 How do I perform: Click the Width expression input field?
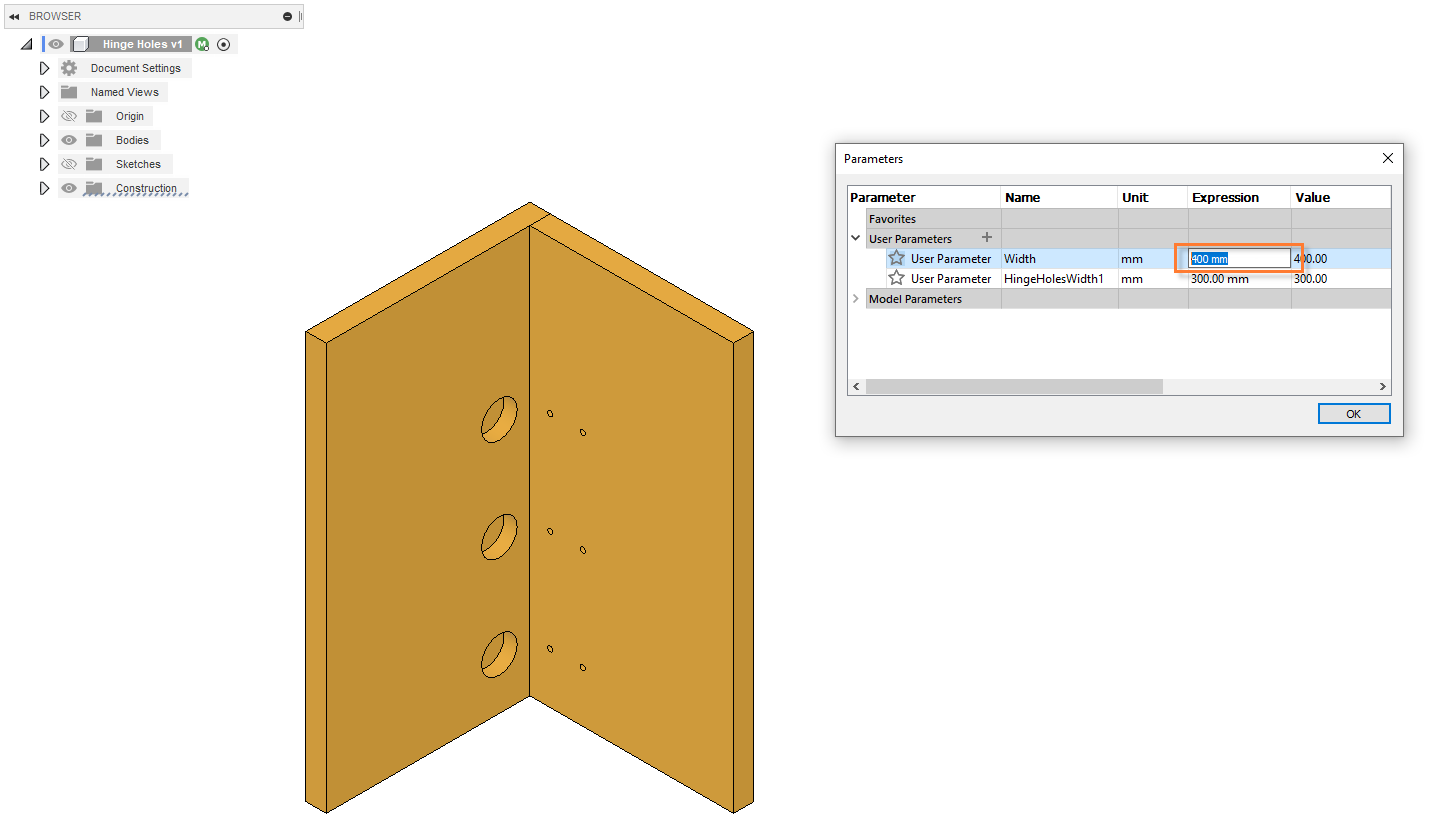point(1239,259)
